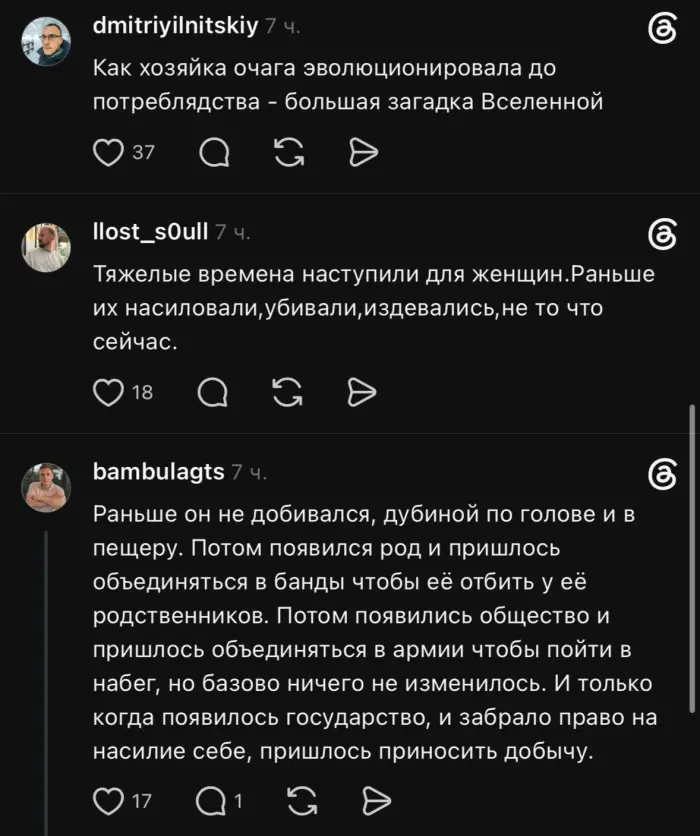This screenshot has height=836, width=700.
Task: Click Threads logo beside llost_s0ull's post
Action: 662,235
